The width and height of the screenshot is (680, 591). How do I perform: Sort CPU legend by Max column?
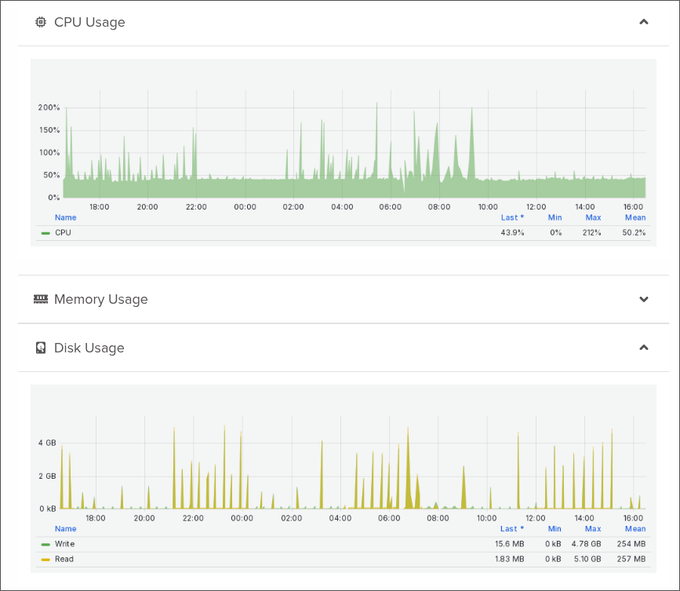pos(593,218)
